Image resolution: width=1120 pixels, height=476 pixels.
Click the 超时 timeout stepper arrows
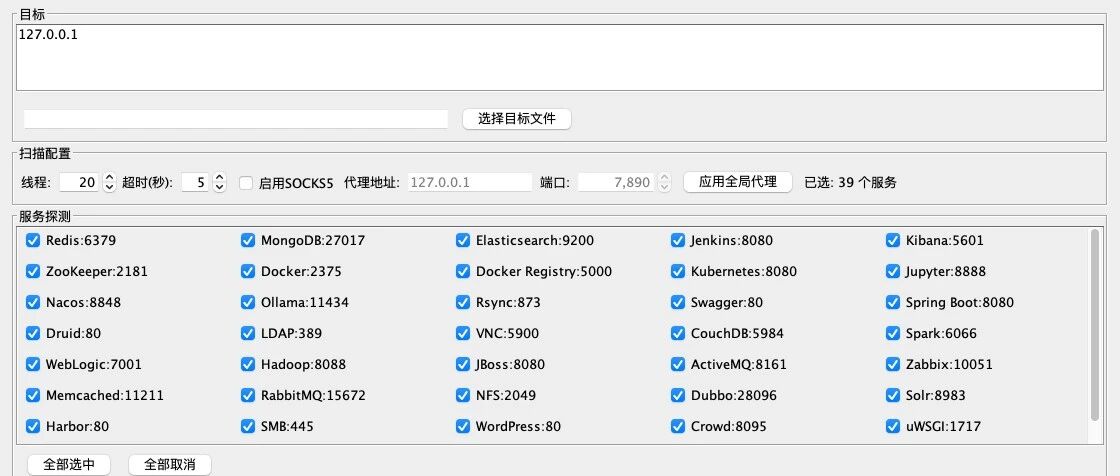point(220,182)
